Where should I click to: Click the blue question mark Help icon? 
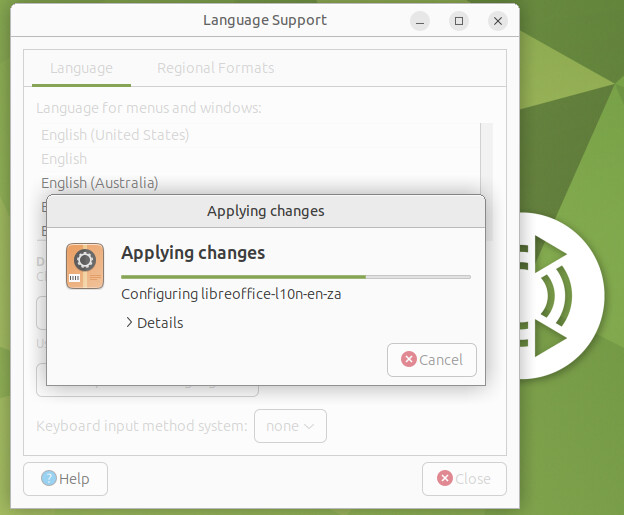[49, 478]
